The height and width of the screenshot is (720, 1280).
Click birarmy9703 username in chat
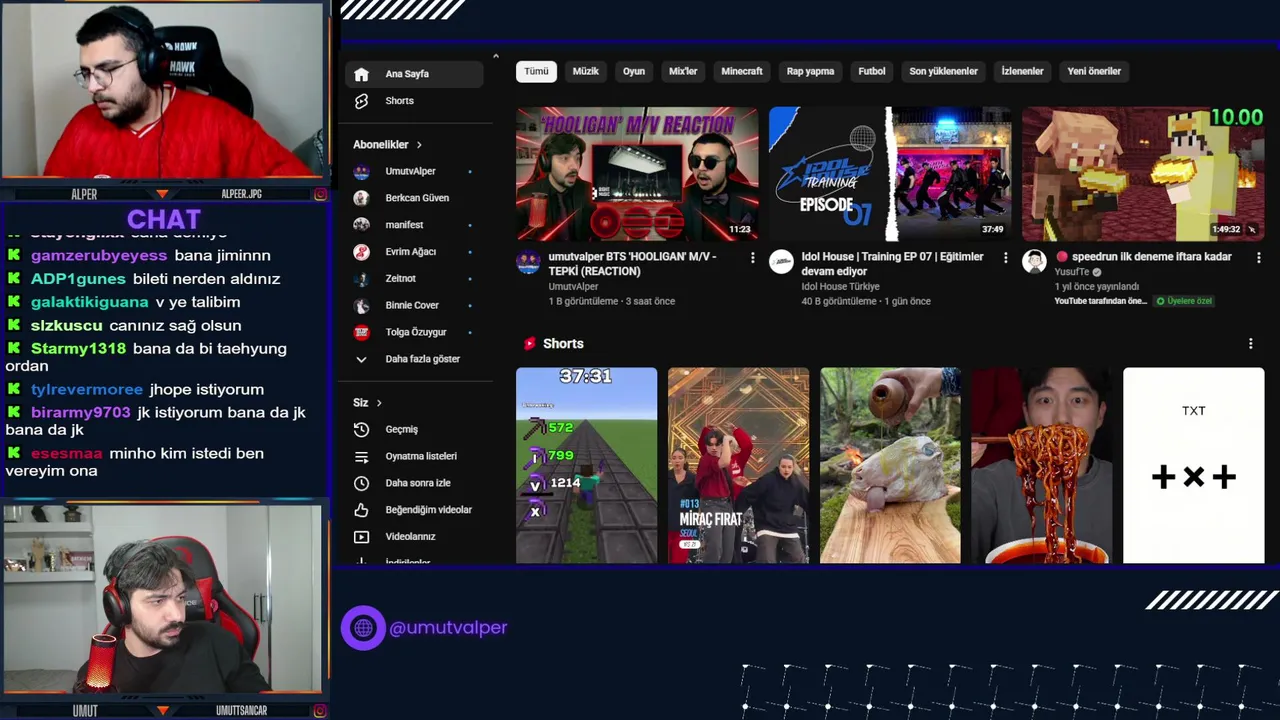click(x=81, y=413)
